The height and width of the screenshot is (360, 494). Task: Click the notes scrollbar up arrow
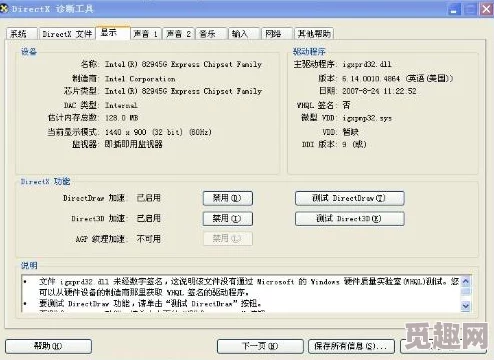466,281
